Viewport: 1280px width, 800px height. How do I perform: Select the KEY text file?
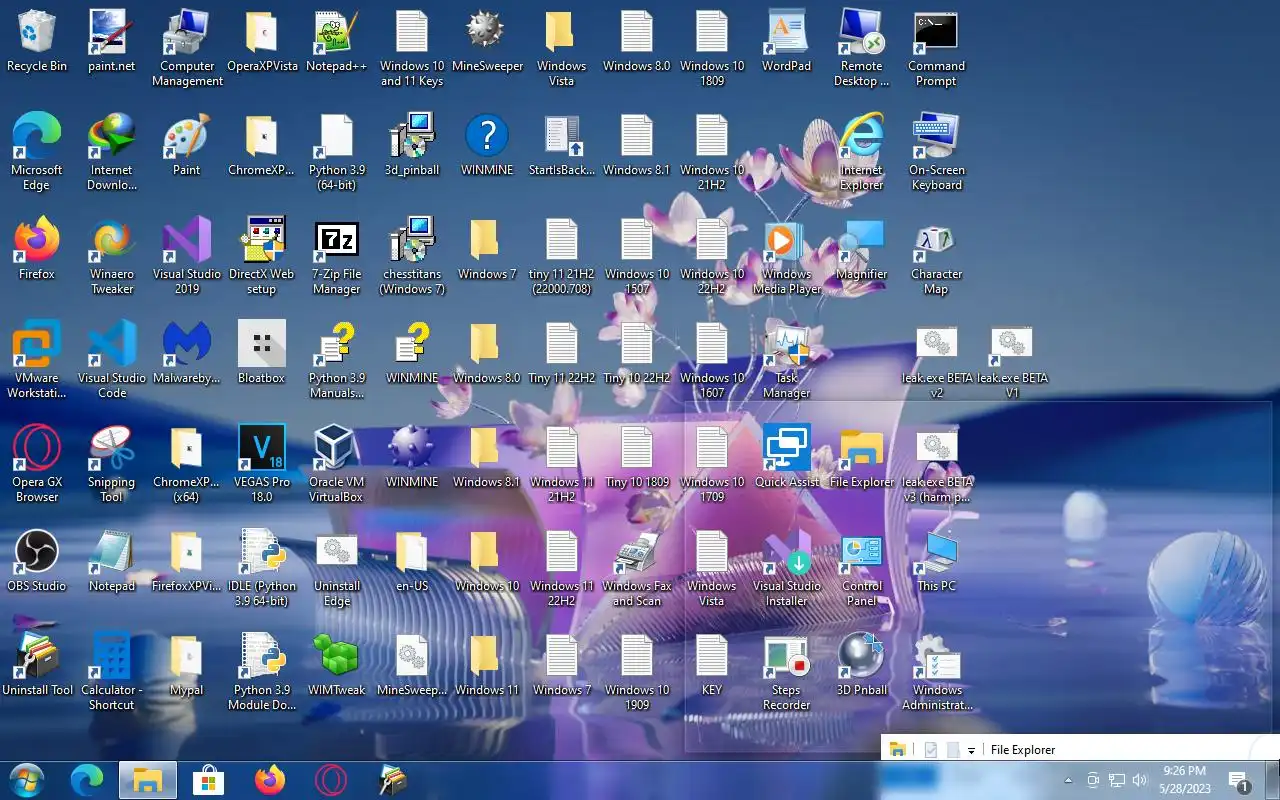coord(712,665)
